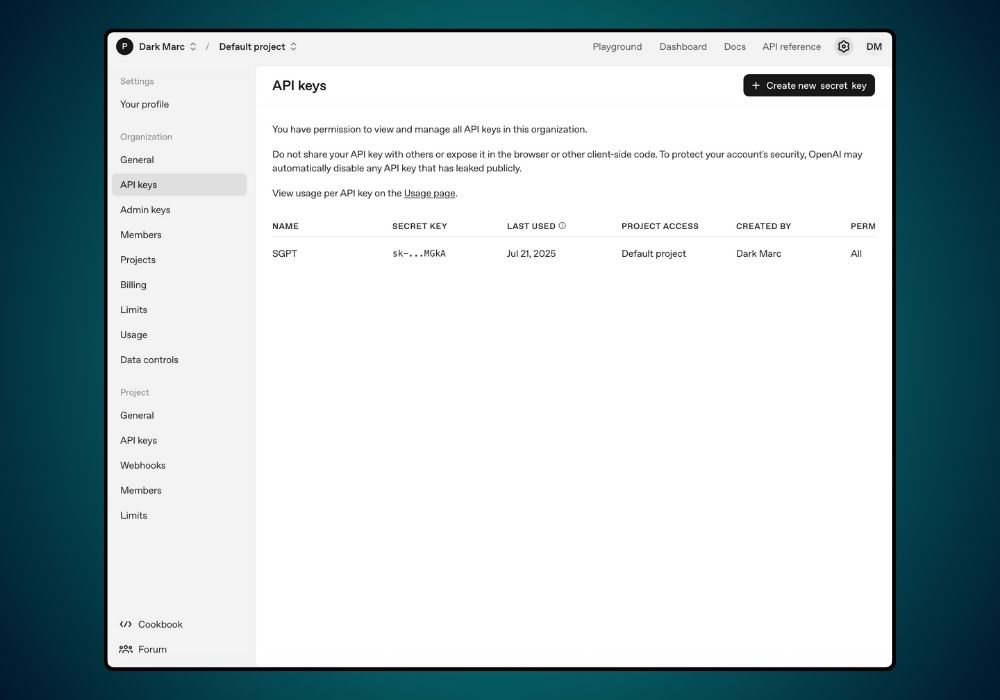Open Forum using the people icon
Viewport: 1000px width, 700px height.
(x=126, y=649)
